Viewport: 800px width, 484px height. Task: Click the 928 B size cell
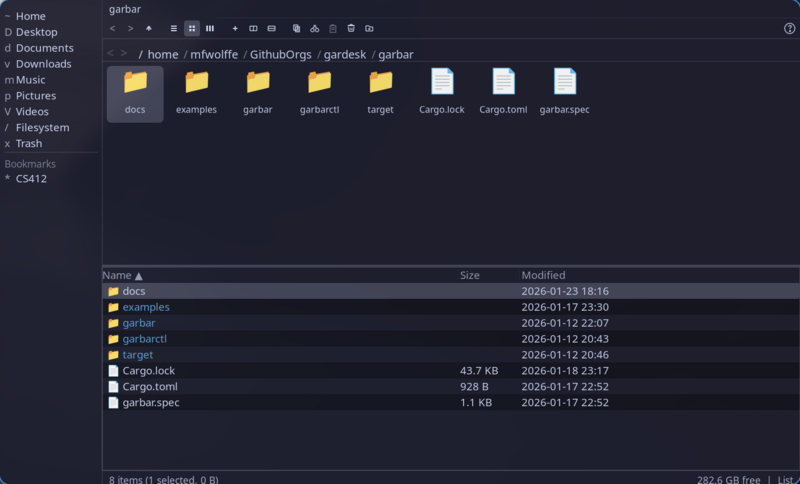474,387
